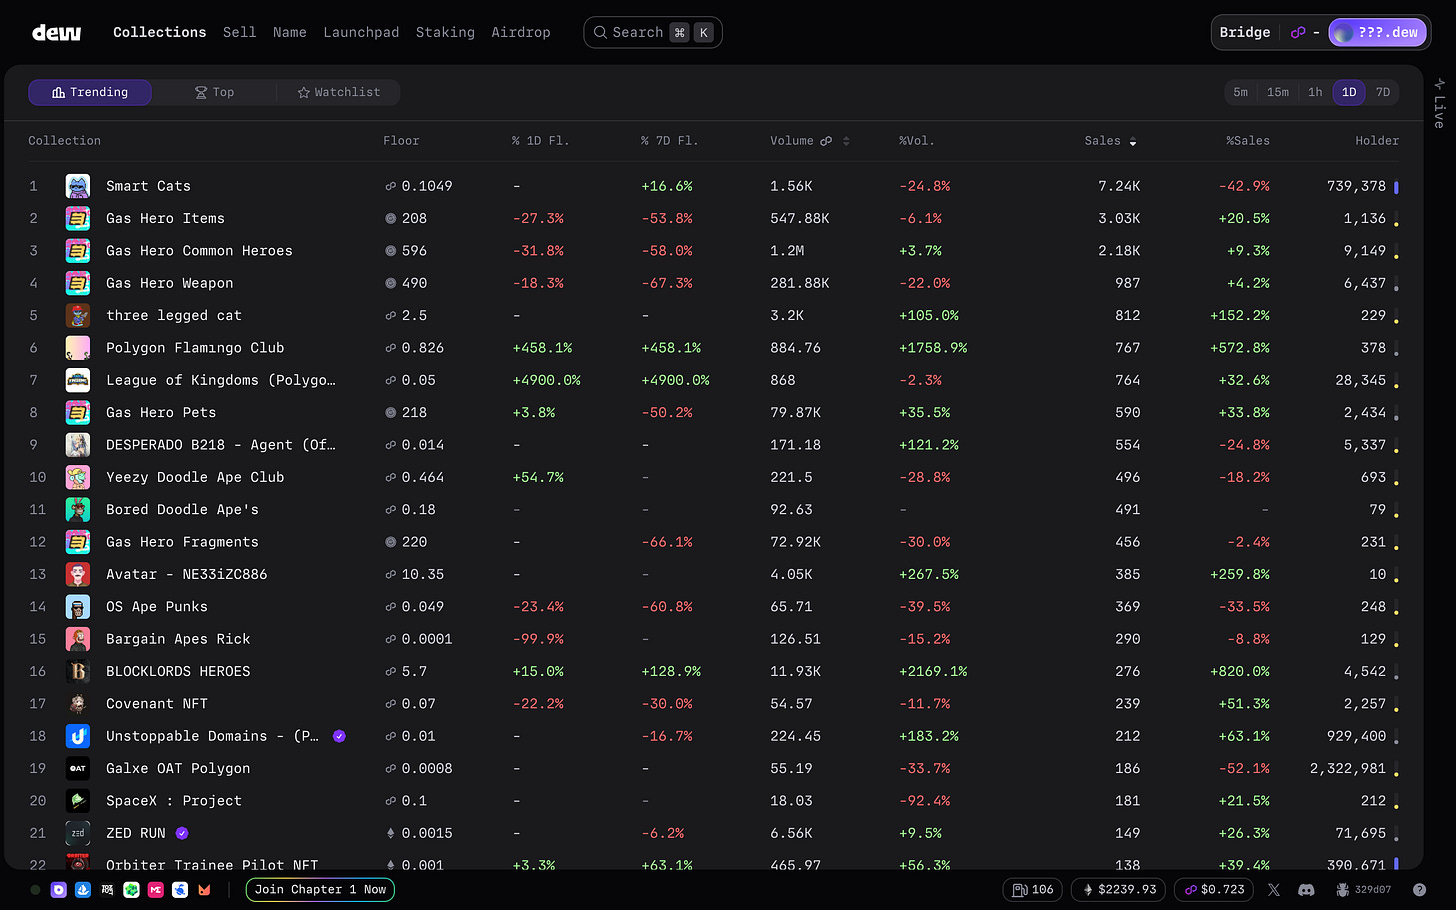Switch to the Trending tab
The image size is (1456, 910).
pos(90,92)
